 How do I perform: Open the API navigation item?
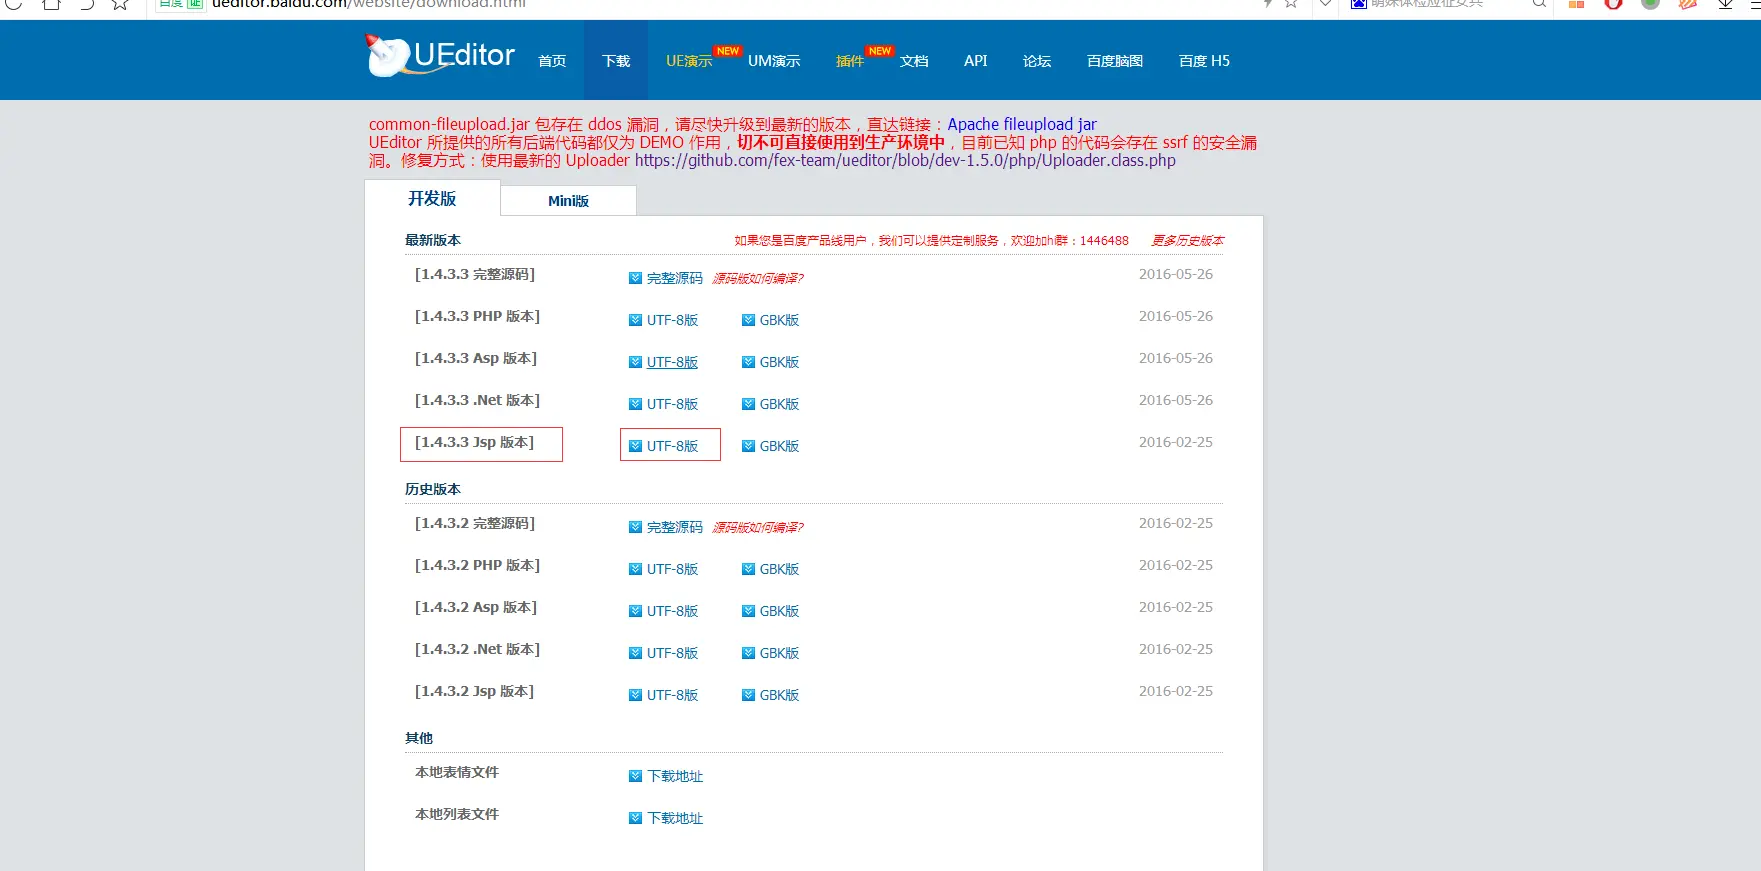tap(976, 61)
